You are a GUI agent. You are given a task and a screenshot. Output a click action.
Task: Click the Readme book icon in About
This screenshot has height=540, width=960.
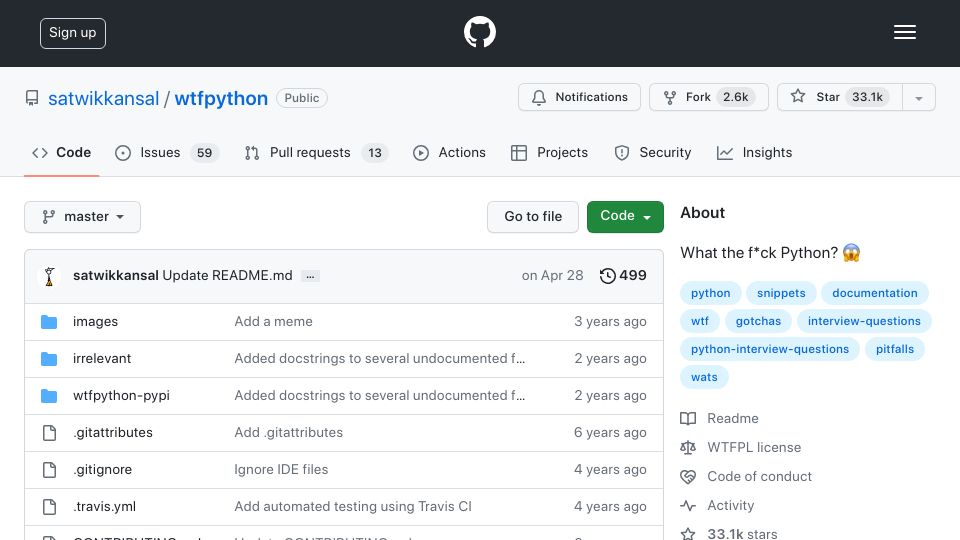point(688,419)
